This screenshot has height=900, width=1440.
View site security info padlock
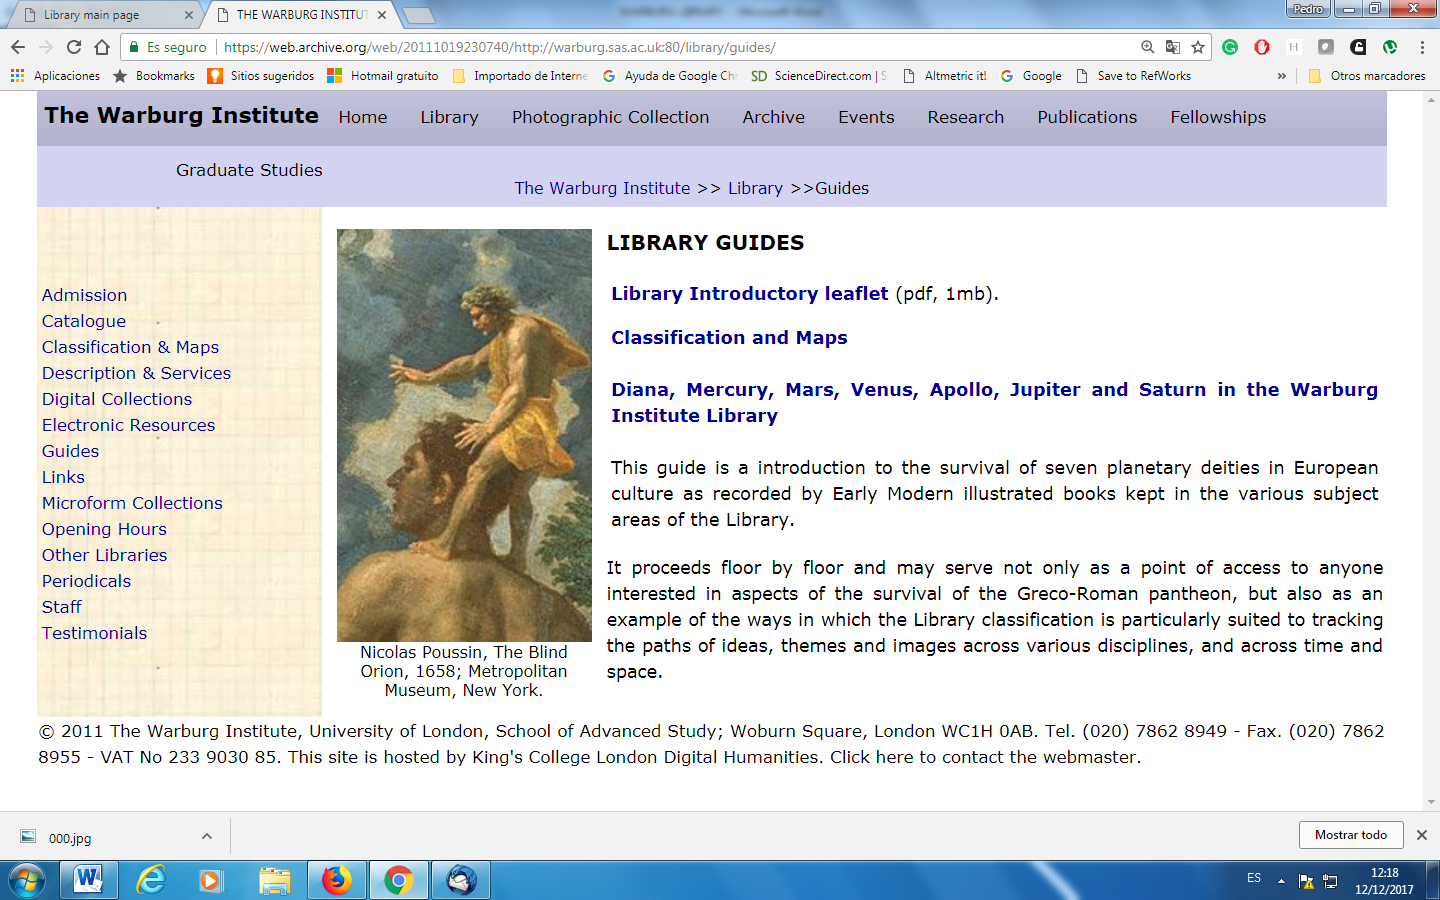134,47
